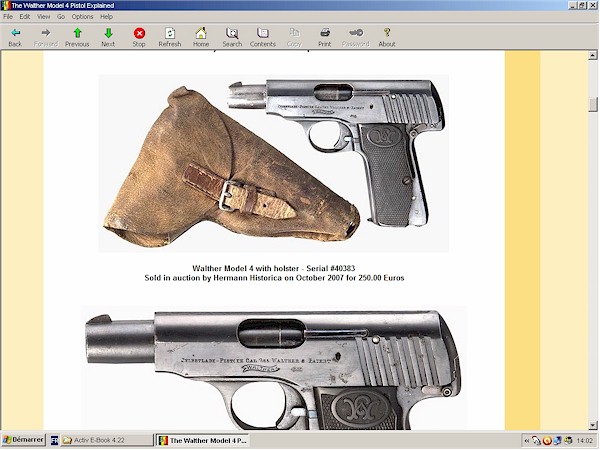
Task: Print the current page
Action: [325, 38]
